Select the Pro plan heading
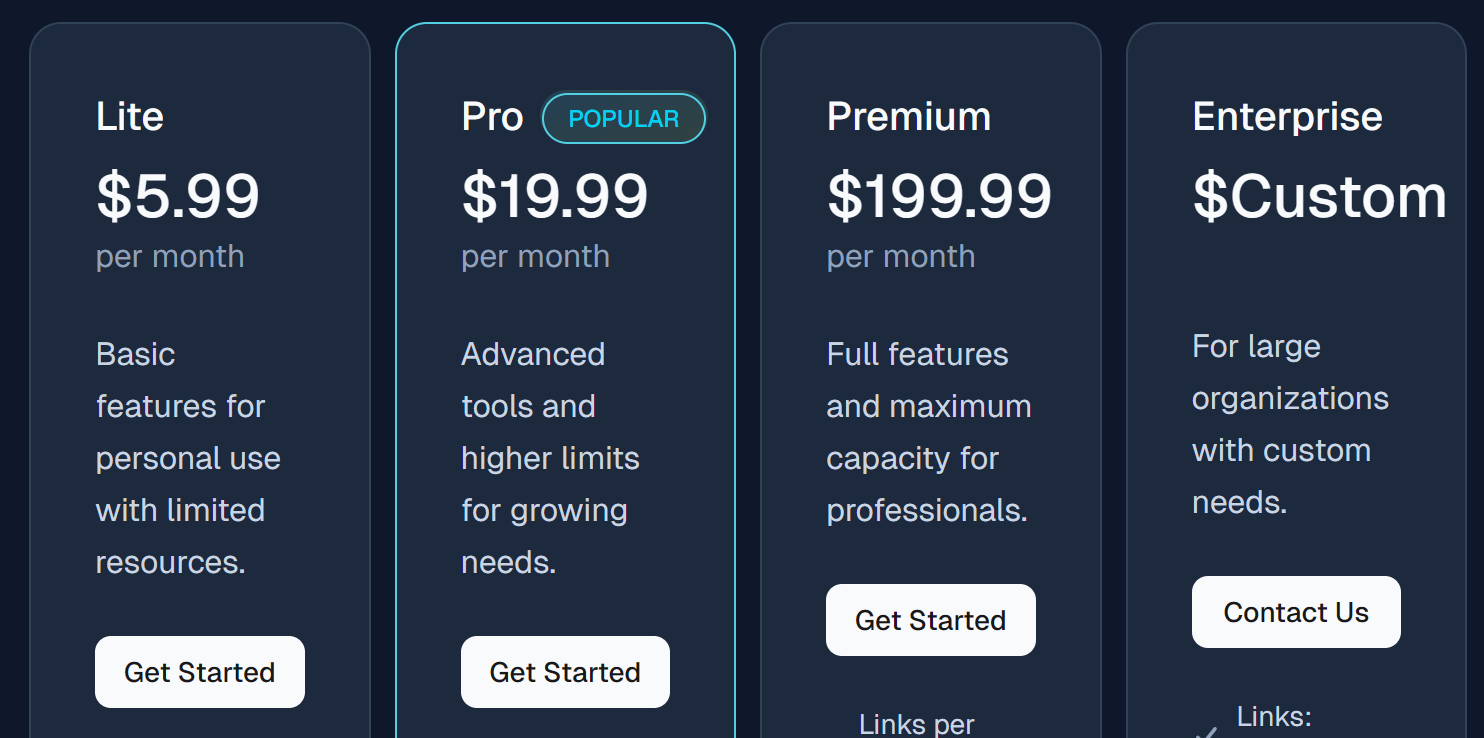1484x738 pixels. tap(492, 117)
